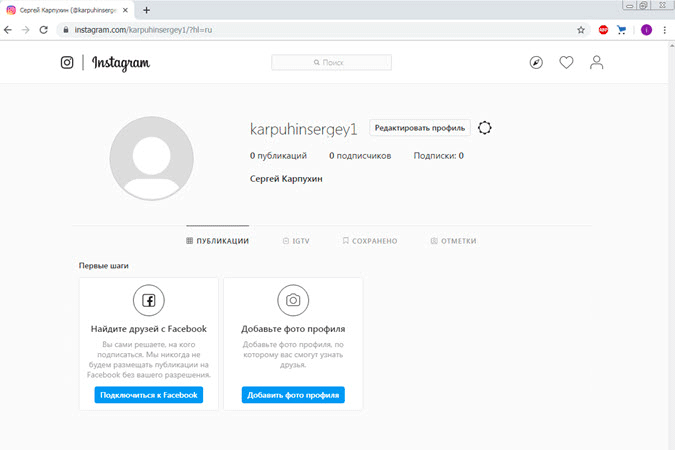The width and height of the screenshot is (675, 450).
Task: Click the gray default profile avatar
Action: point(152,158)
